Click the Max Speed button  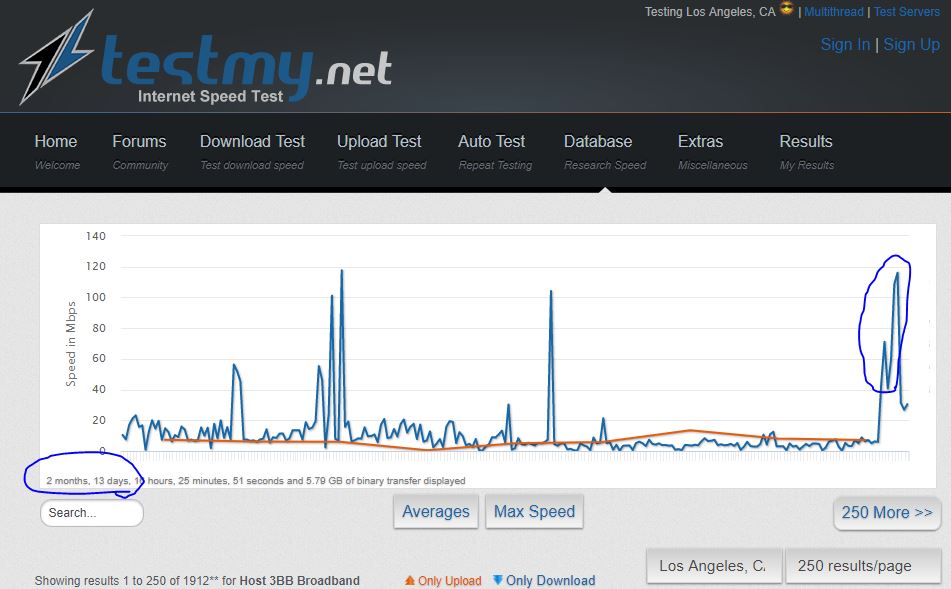click(534, 511)
